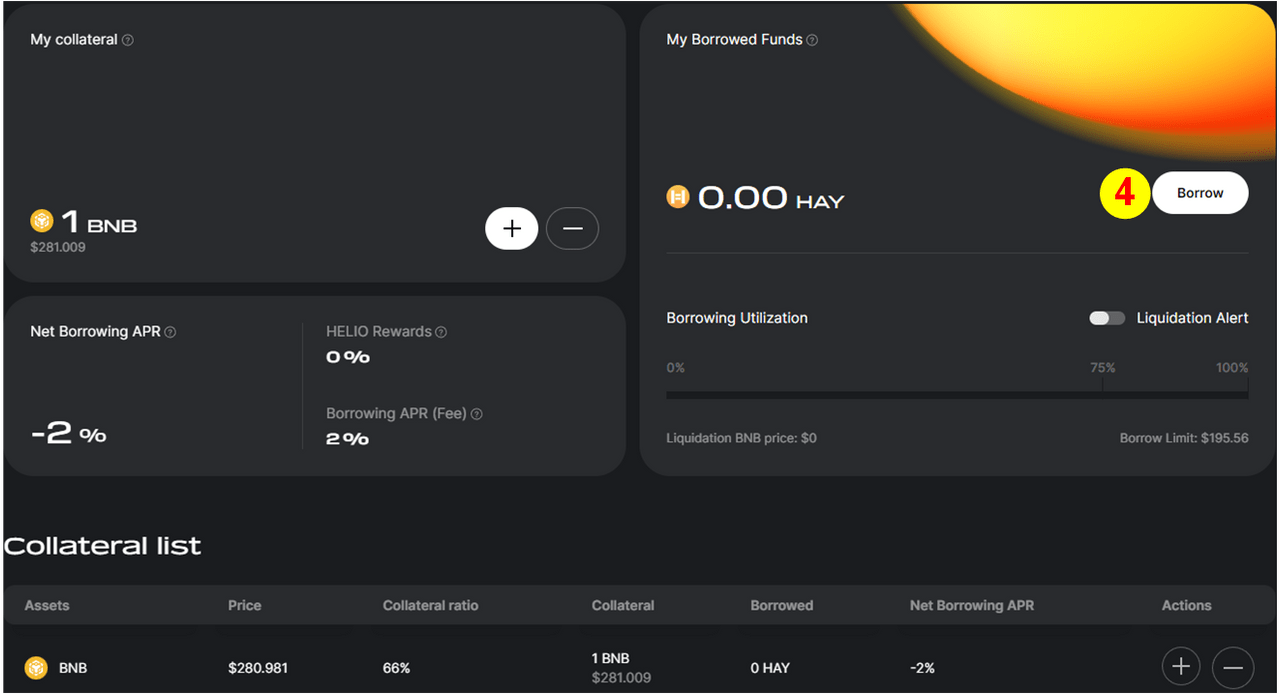Click the Price column header
The width and height of the screenshot is (1280, 694).
click(244, 605)
